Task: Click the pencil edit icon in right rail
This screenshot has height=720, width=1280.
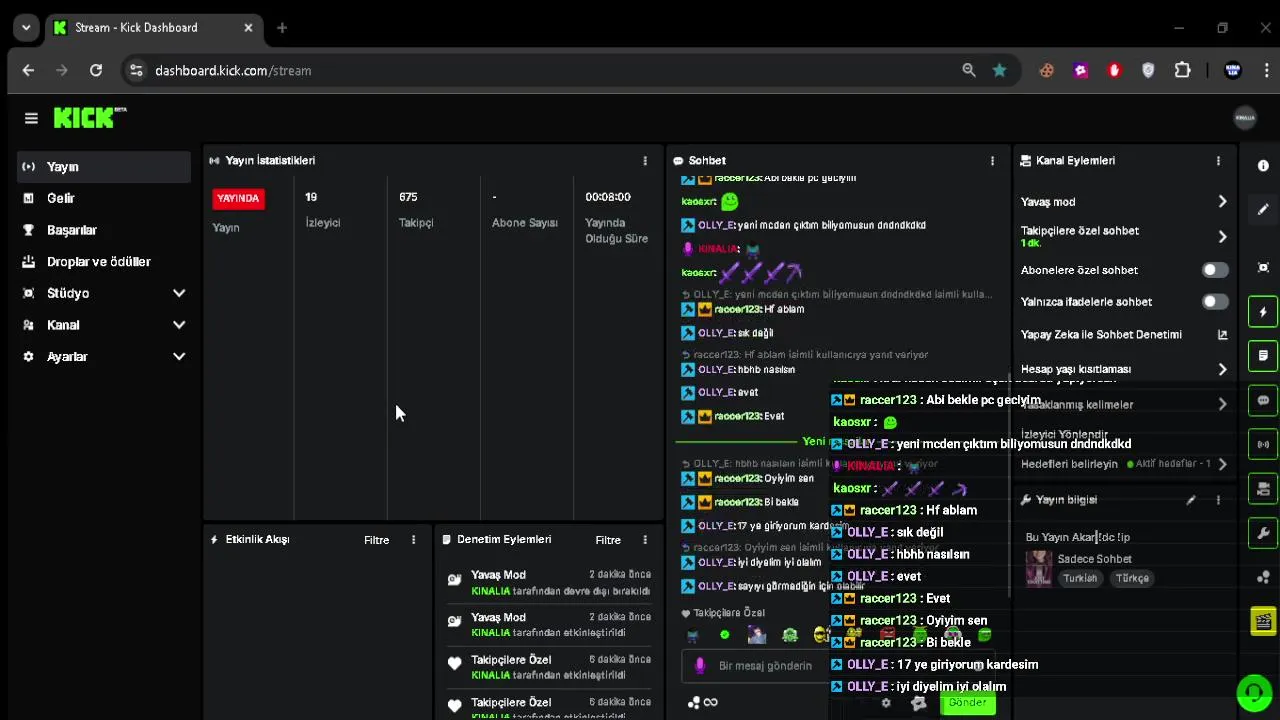Action: (1263, 210)
